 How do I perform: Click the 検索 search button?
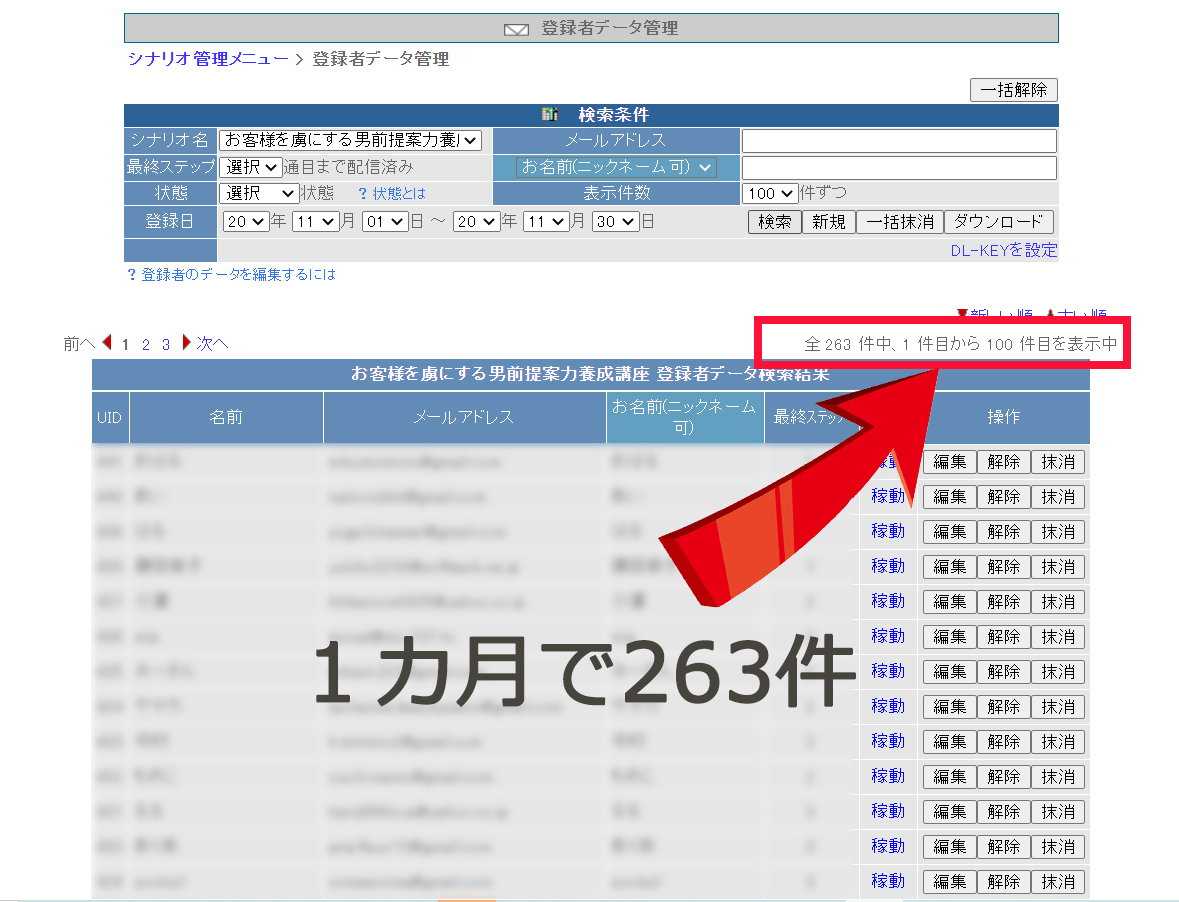(x=774, y=222)
